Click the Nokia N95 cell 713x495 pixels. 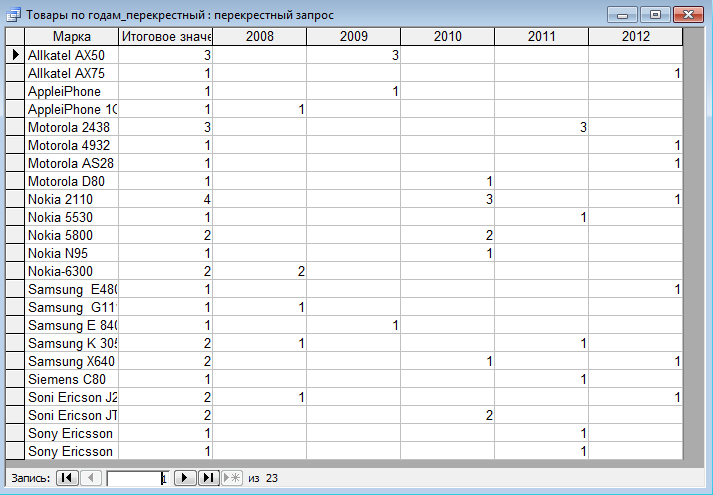pos(71,253)
